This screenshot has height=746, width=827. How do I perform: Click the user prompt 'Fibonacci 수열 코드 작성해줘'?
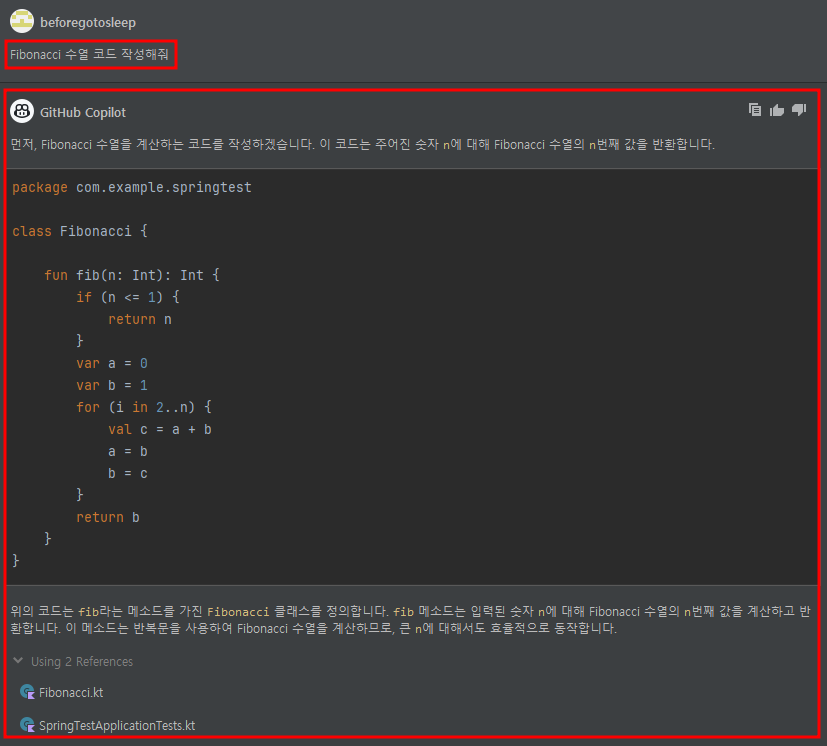coord(89,54)
